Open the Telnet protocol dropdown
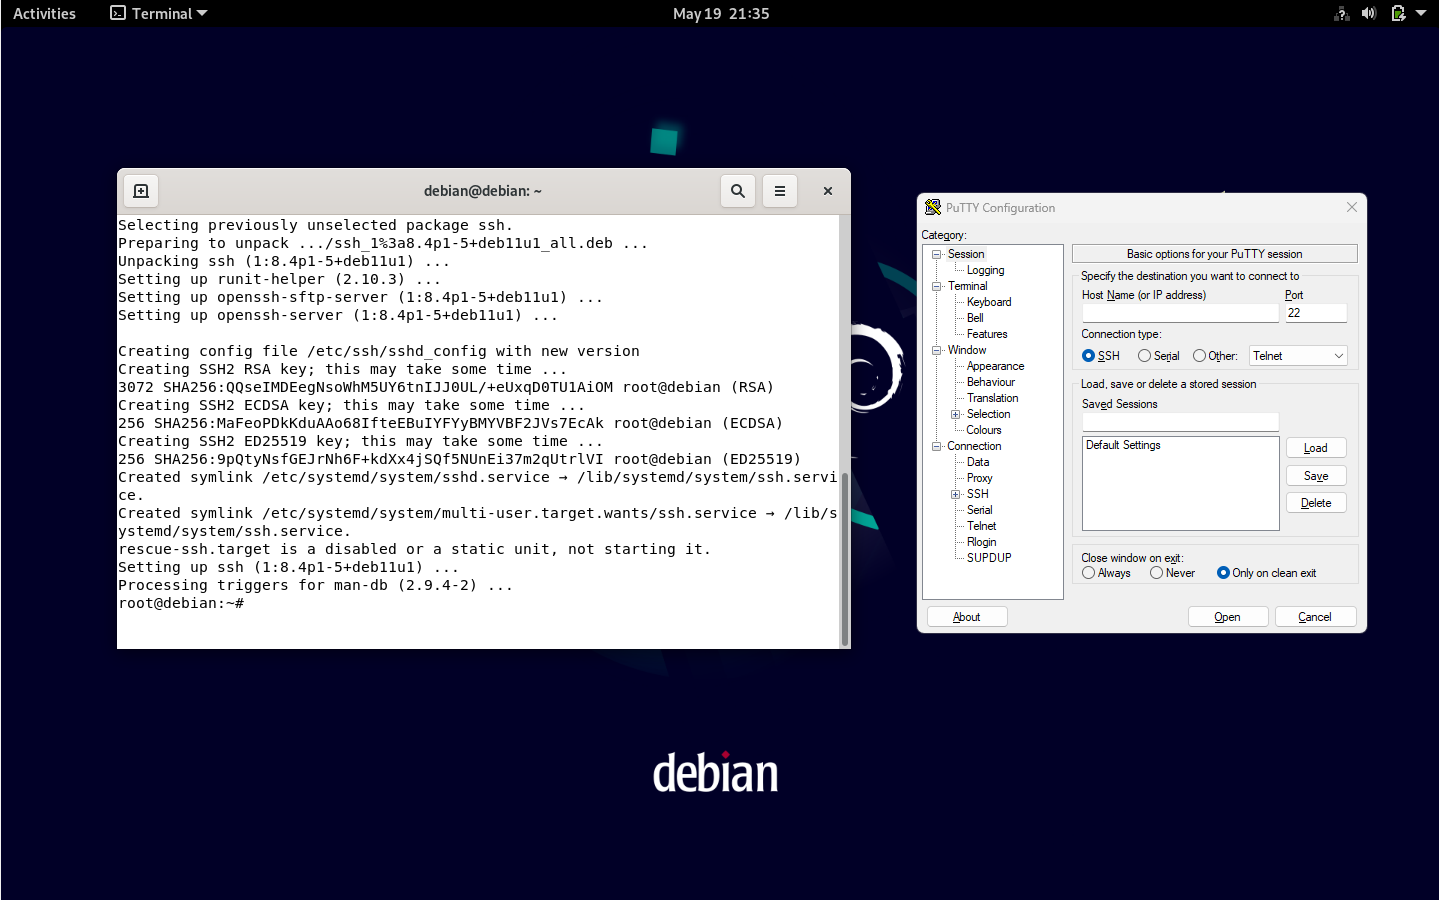 pyautogui.click(x=1299, y=356)
